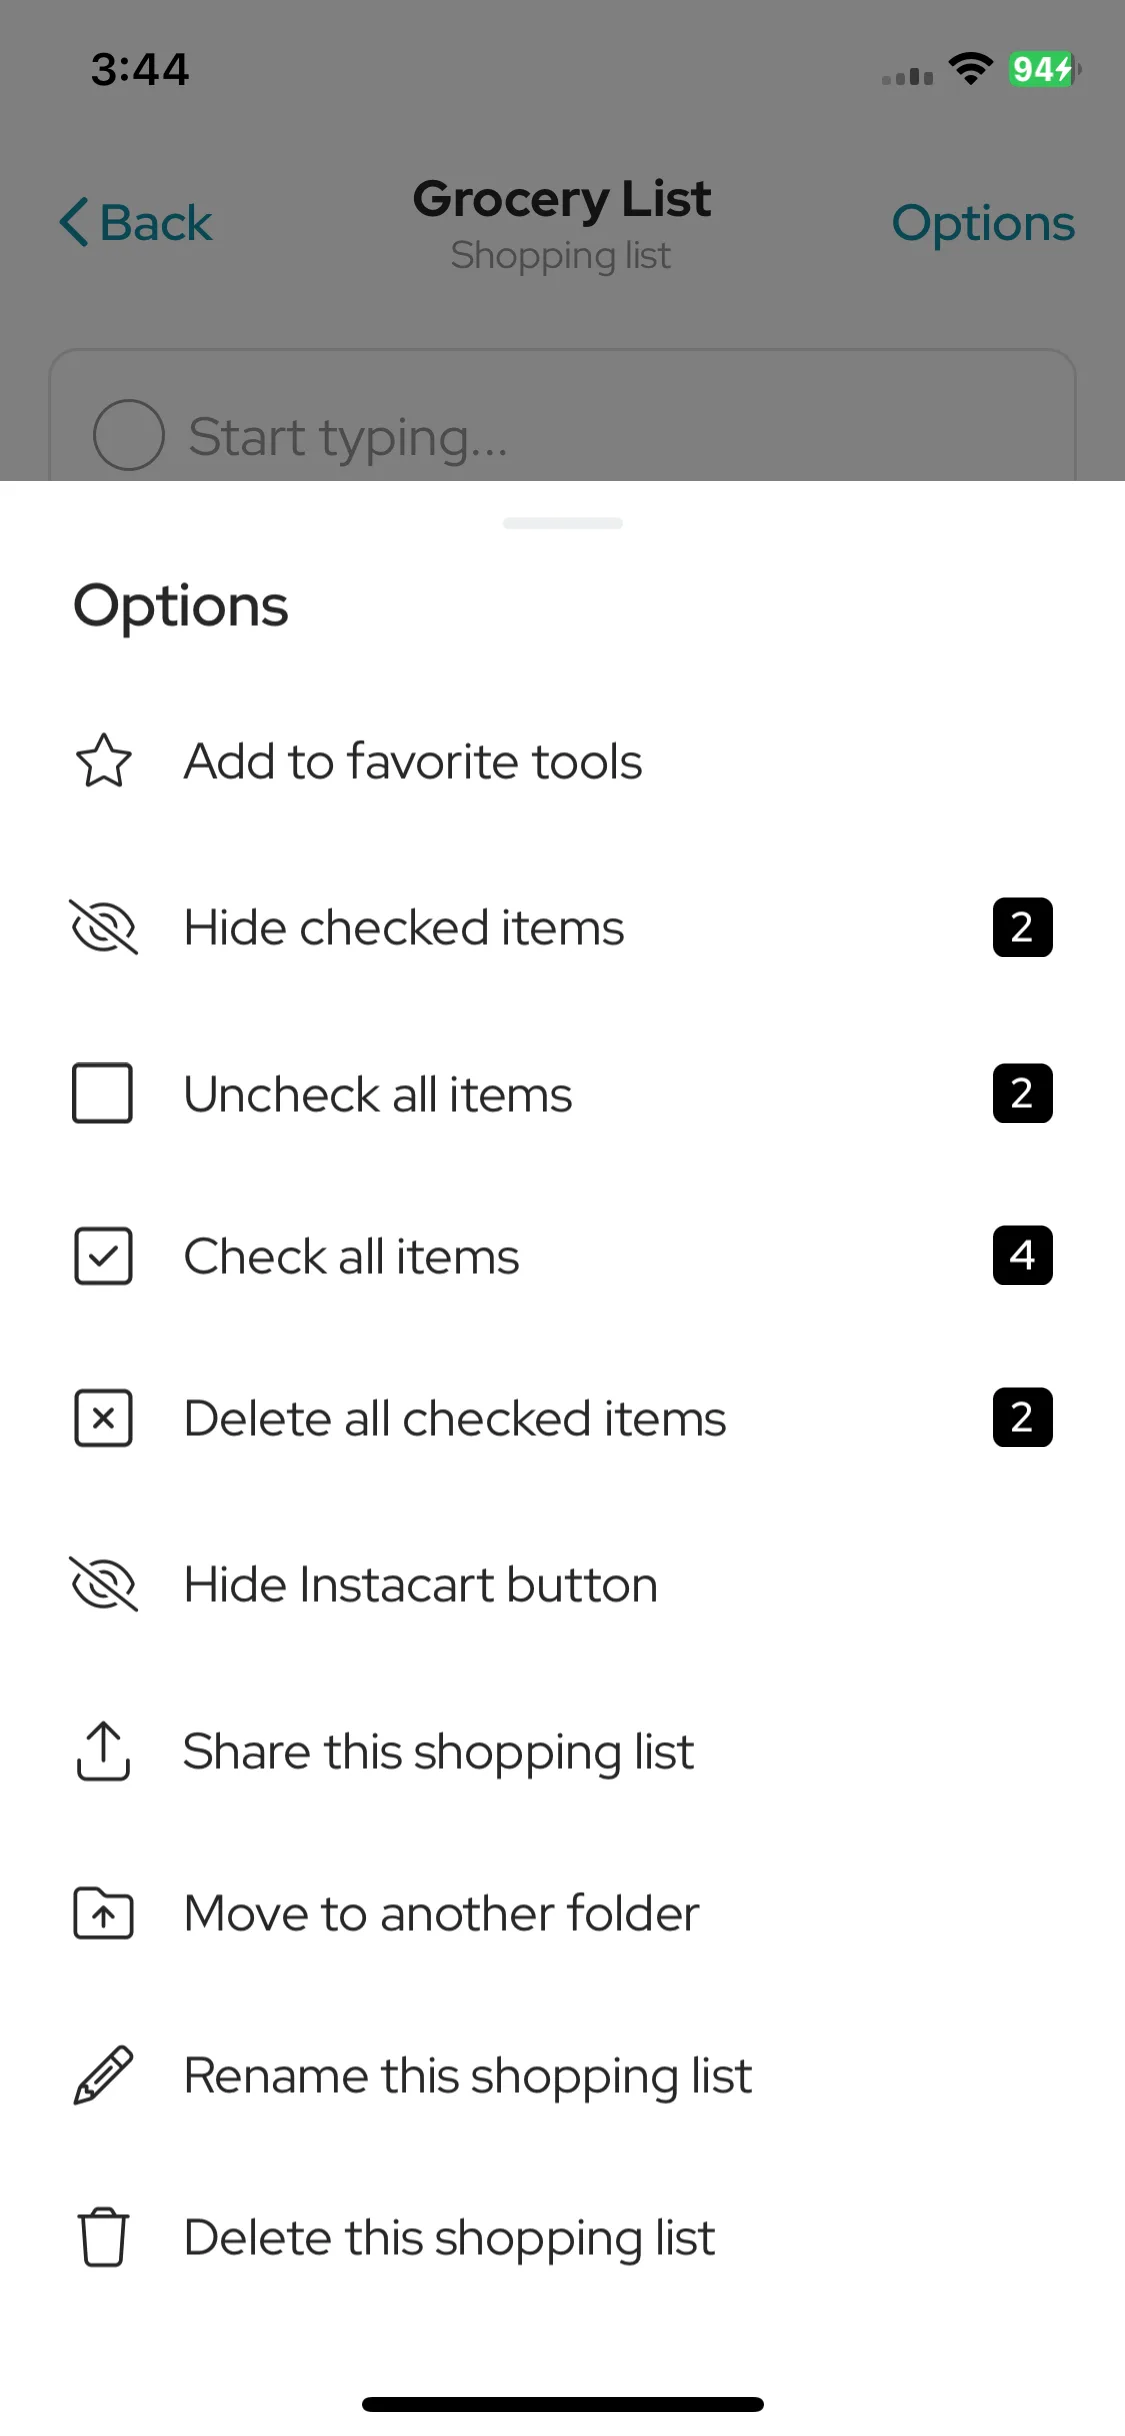Go Back from Grocery List

(x=136, y=223)
